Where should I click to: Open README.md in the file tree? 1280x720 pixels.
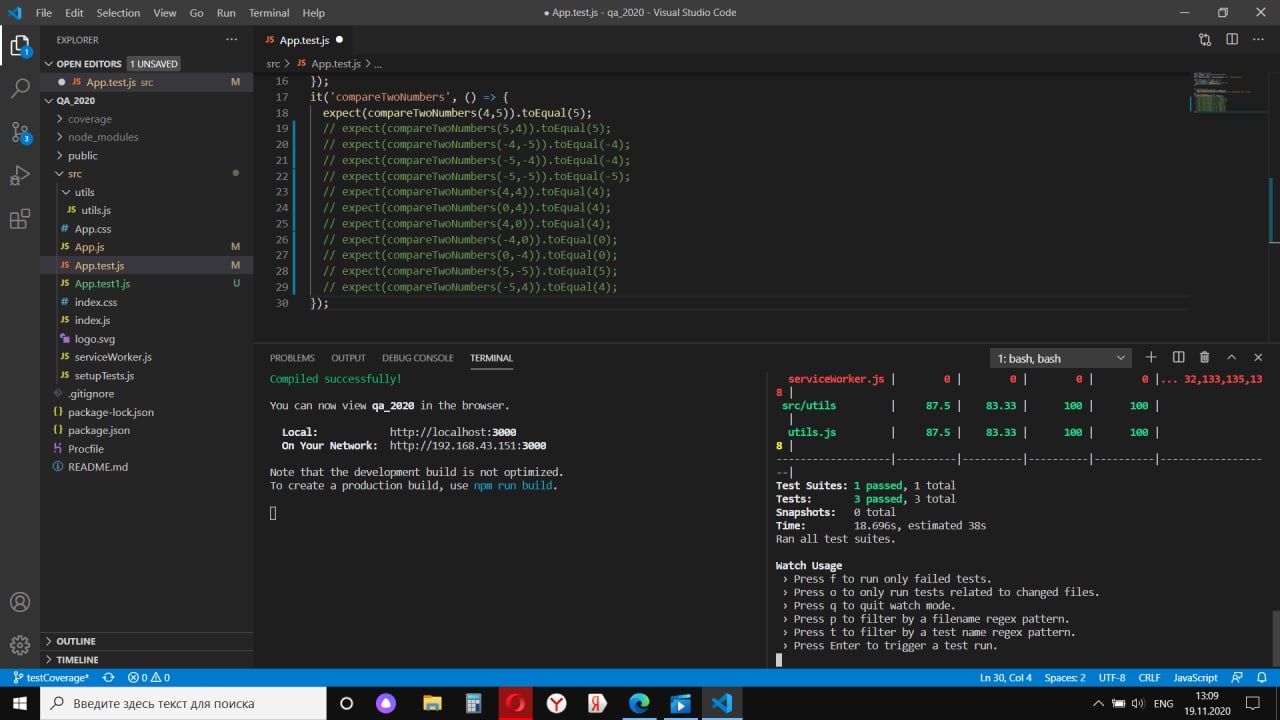tap(146, 467)
